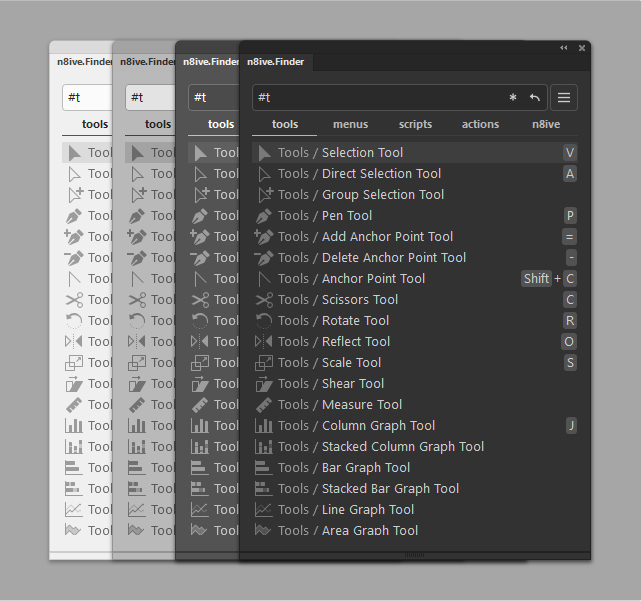Click the tools tab in the medium-dark panel
This screenshot has height=601, width=641.
[x=221, y=124]
